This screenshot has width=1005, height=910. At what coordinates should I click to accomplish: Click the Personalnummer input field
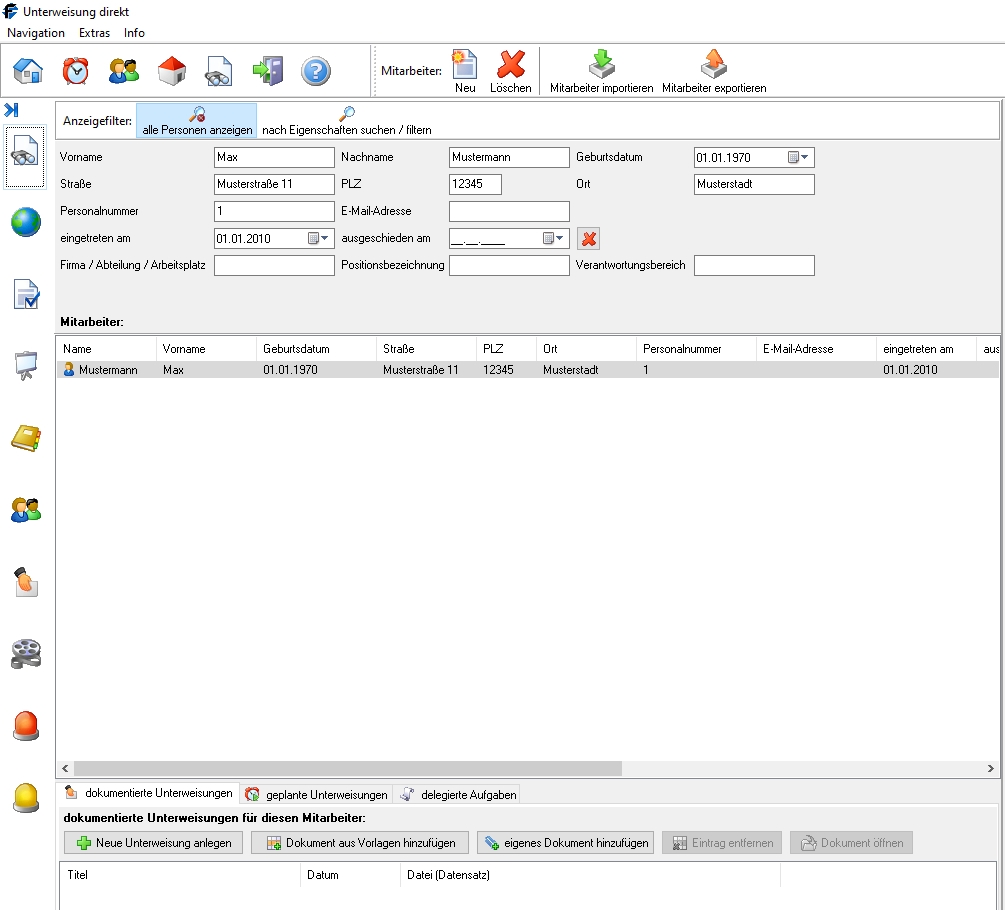274,211
